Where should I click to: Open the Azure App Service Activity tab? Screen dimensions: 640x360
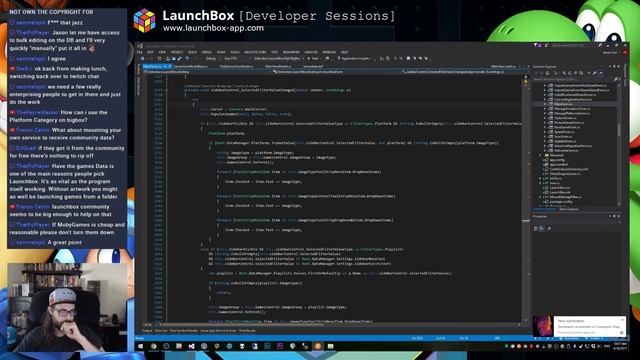[218, 331]
